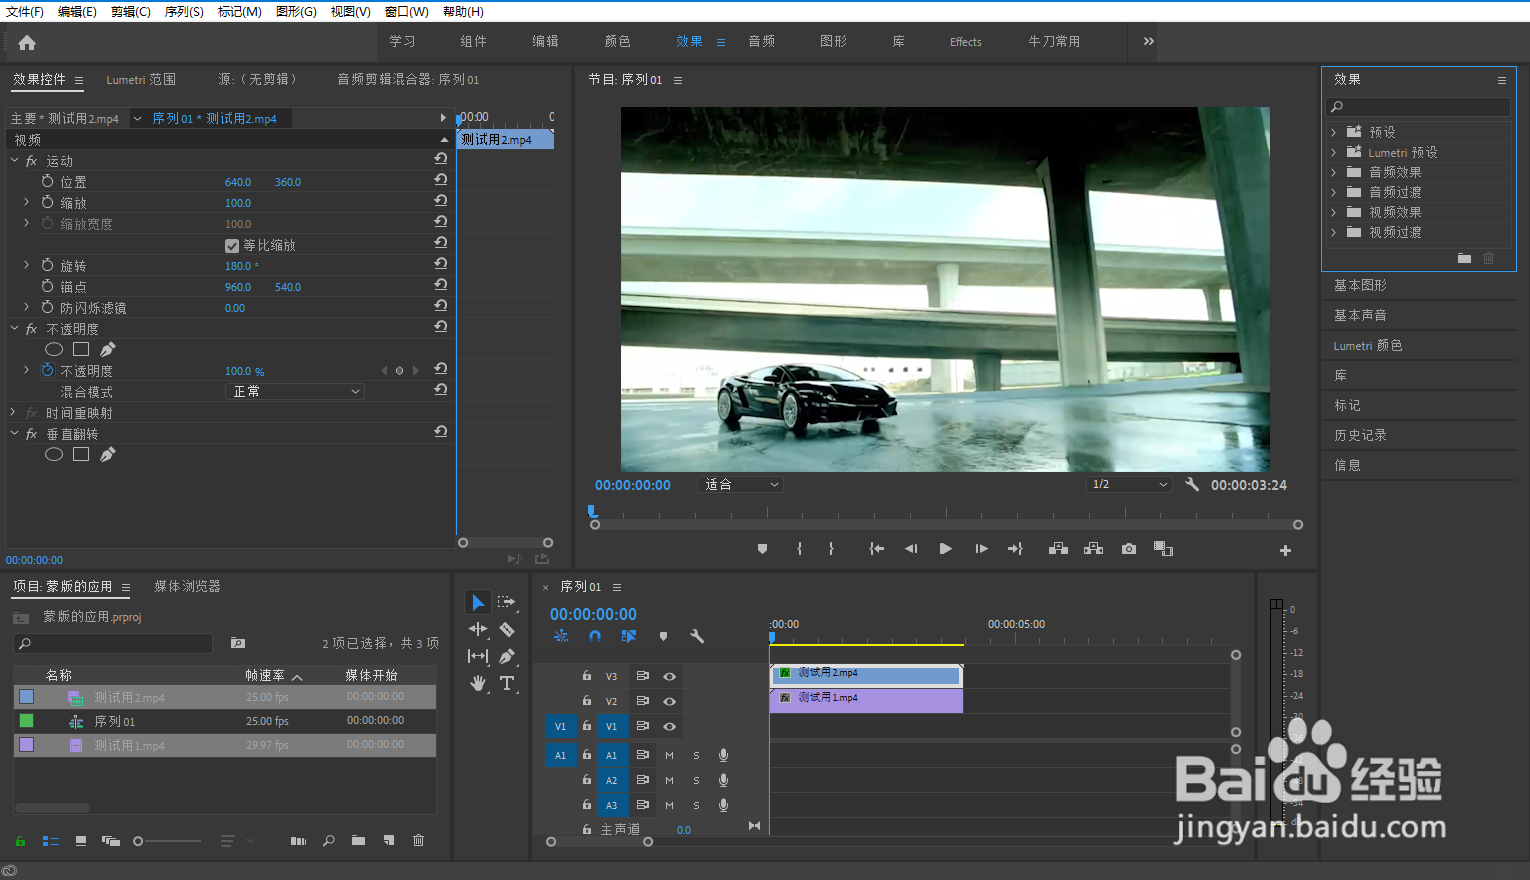The width and height of the screenshot is (1530, 880).
Task: Toggle 不透明度 animation stopwatch
Action: tap(47, 370)
